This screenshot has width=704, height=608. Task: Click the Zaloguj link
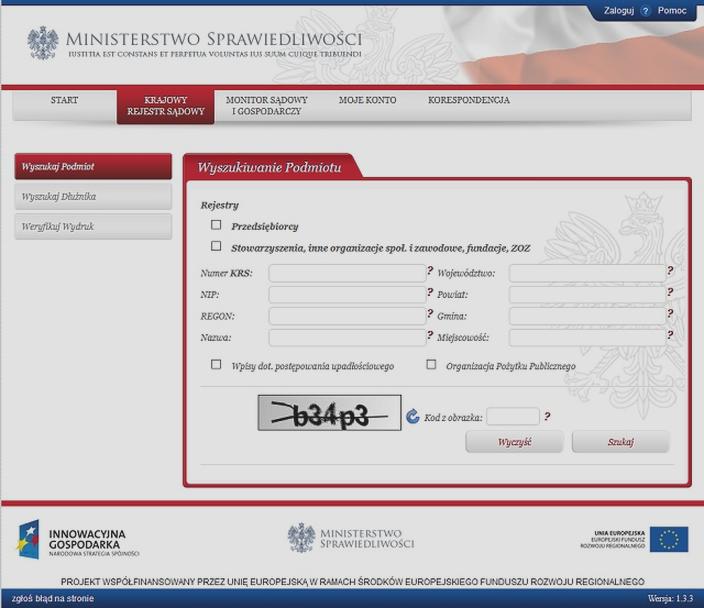619,11
